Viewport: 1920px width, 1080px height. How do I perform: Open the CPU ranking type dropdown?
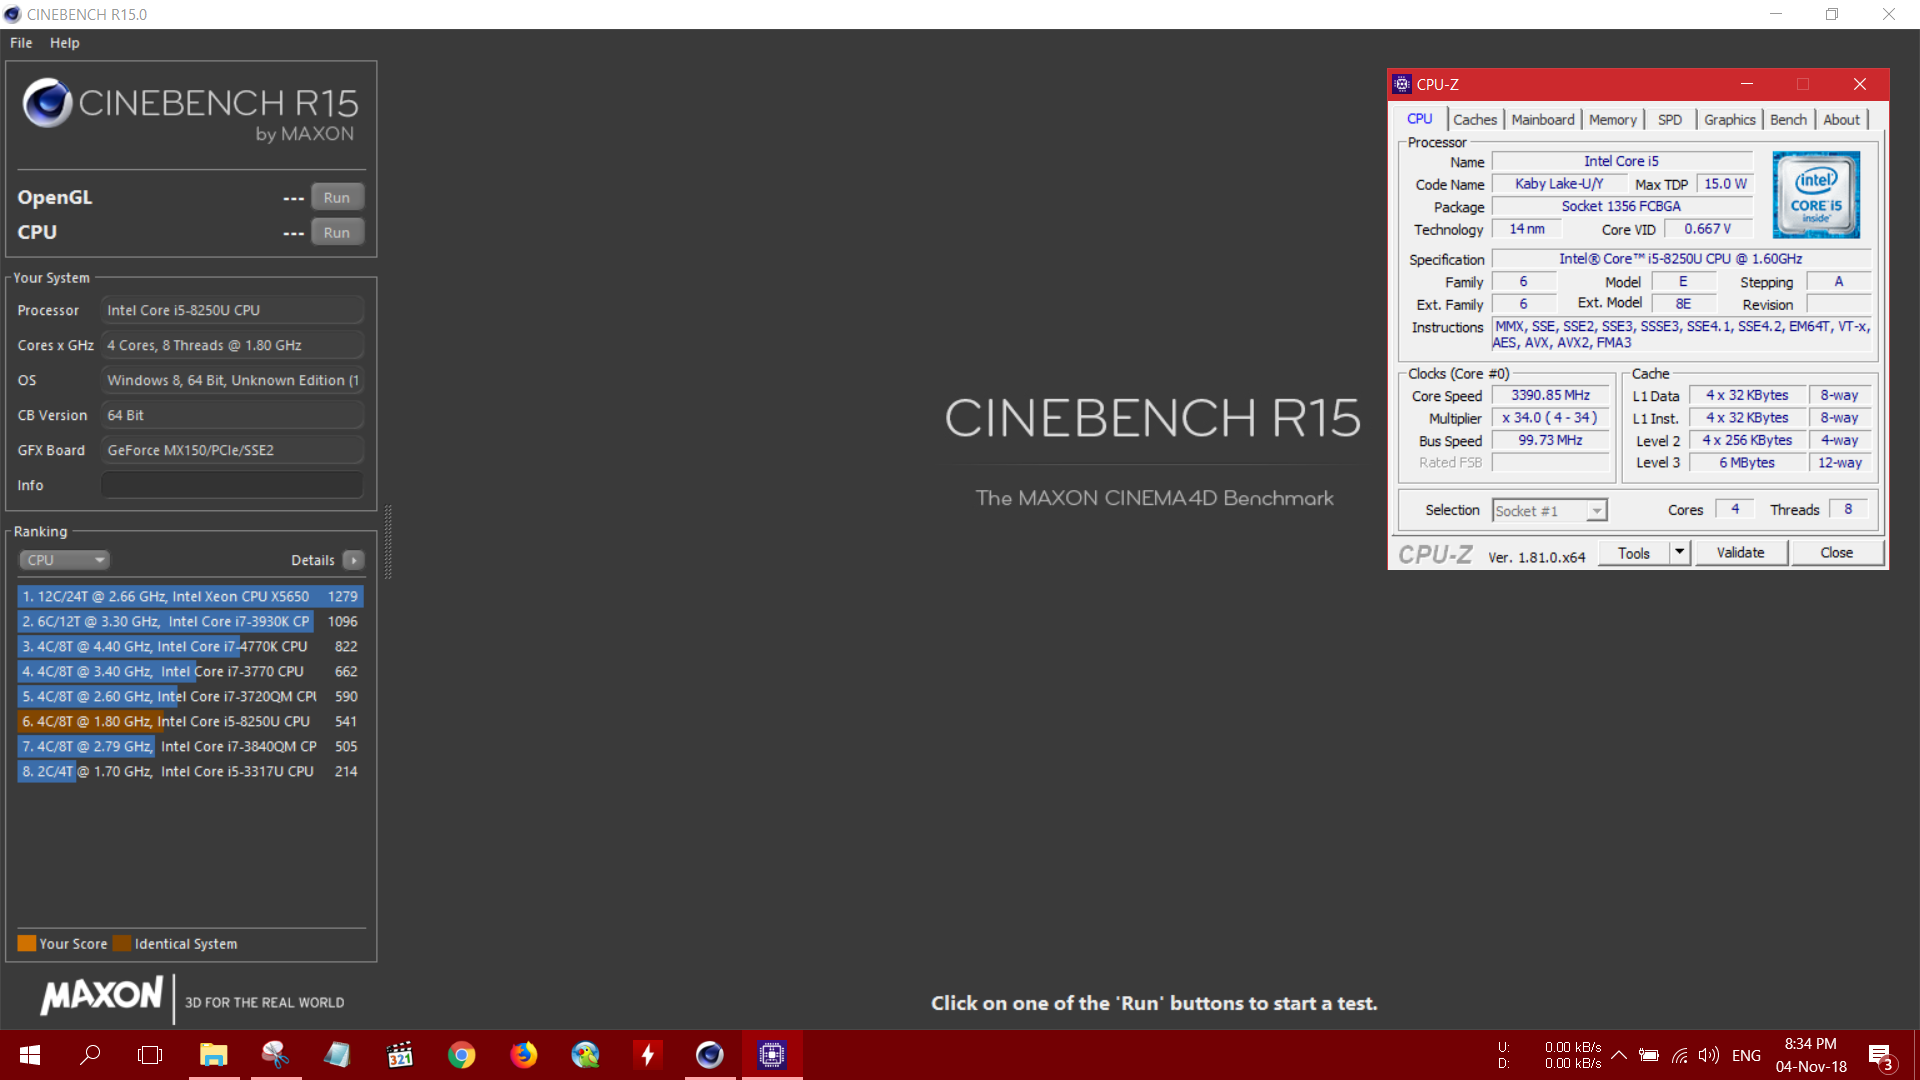tap(64, 560)
